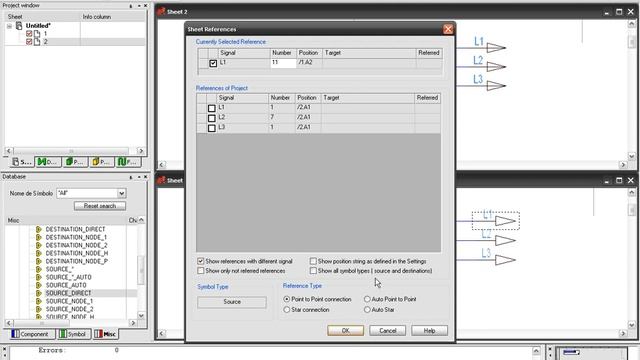Image resolution: width=640 pixels, height=360 pixels.
Task: Select DESTINATION_DIRECT symbol
Action: [75, 229]
